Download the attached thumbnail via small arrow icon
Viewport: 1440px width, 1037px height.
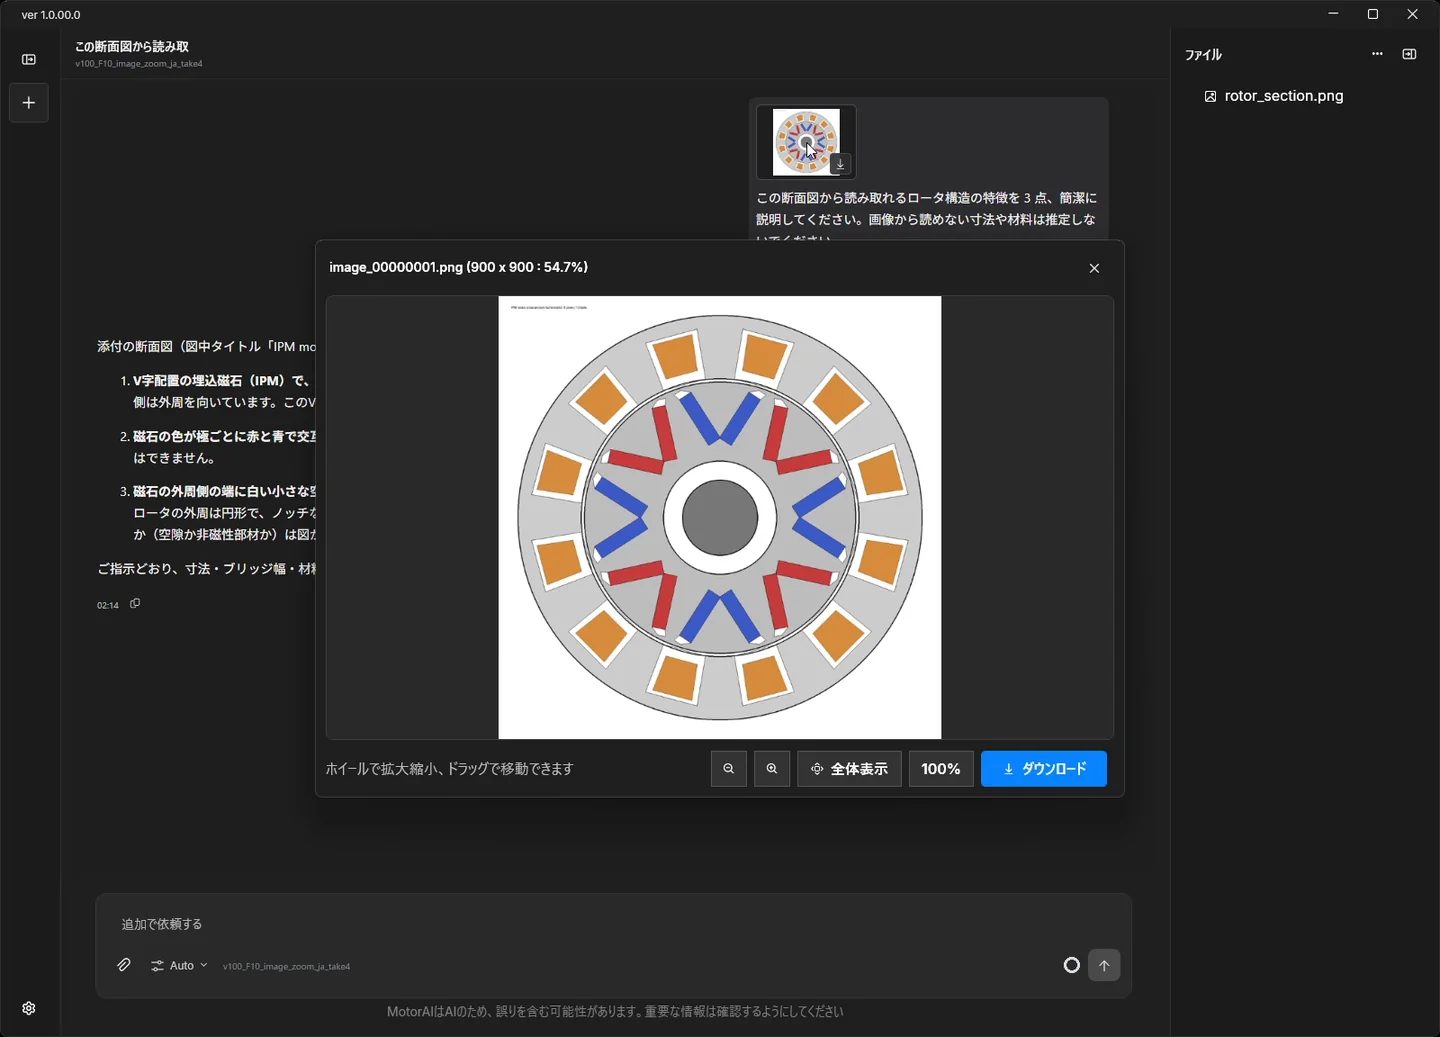841,164
